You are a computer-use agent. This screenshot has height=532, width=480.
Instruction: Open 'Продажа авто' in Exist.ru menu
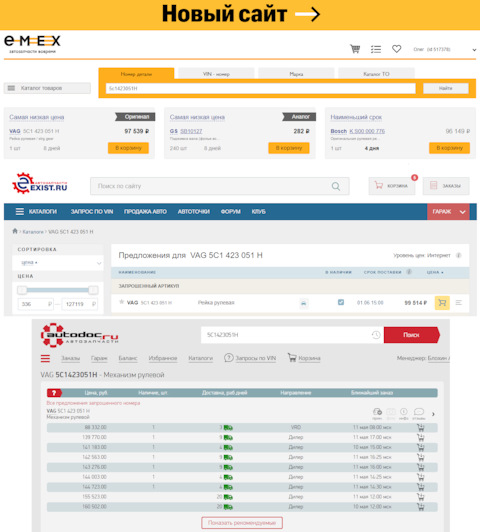coord(145,212)
